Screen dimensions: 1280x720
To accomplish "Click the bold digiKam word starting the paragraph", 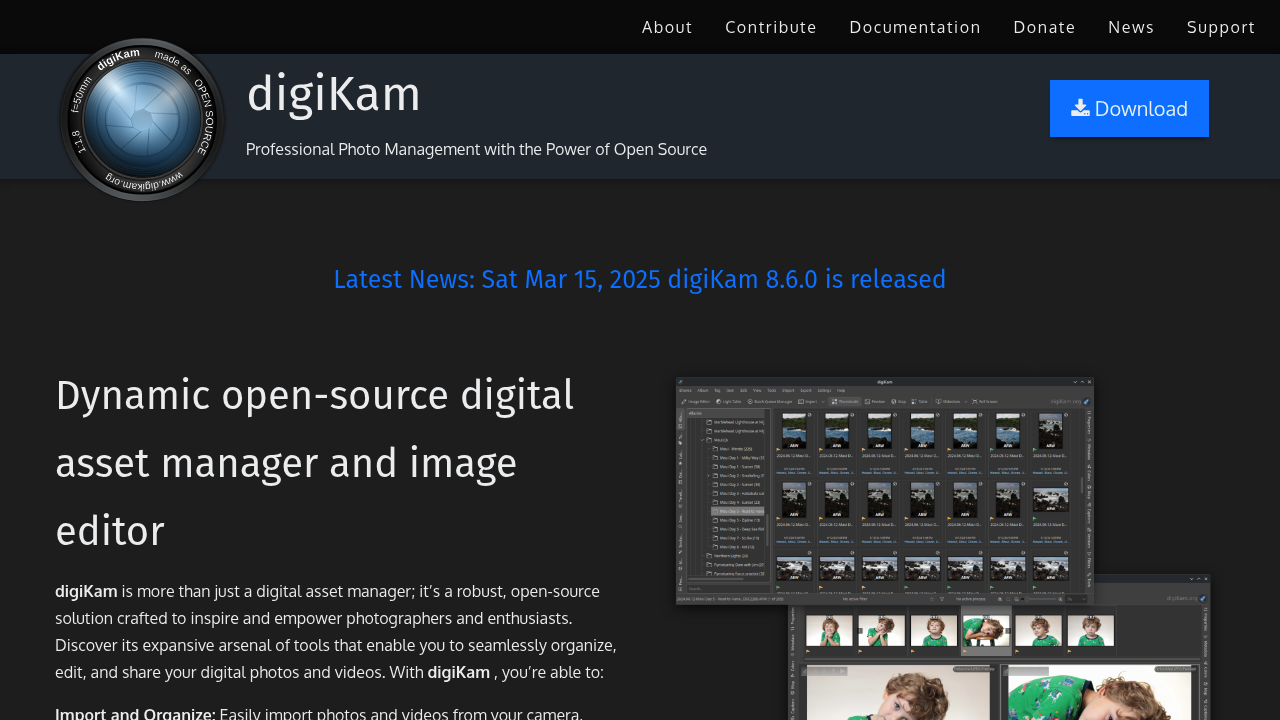I will 86,591.
